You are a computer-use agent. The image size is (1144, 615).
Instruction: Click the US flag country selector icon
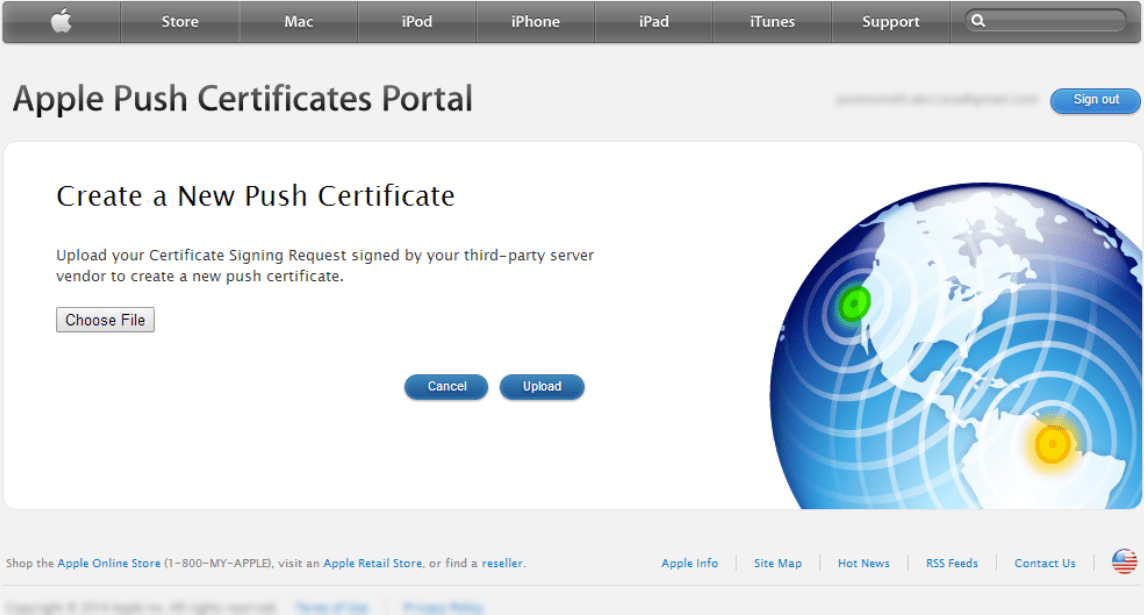[x=1124, y=562]
